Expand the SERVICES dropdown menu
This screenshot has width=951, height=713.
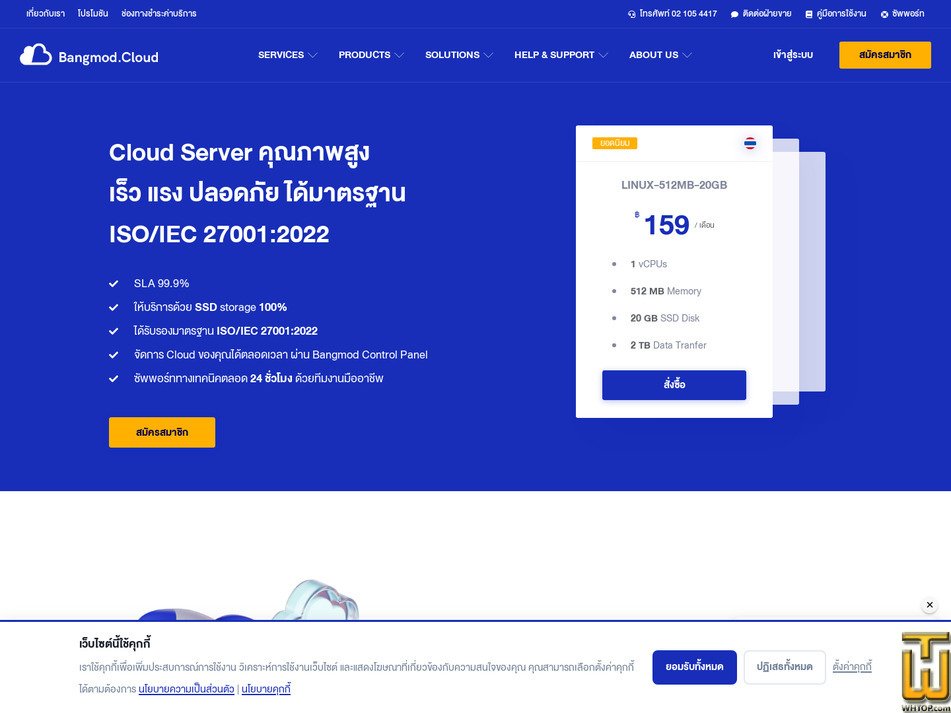[287, 55]
